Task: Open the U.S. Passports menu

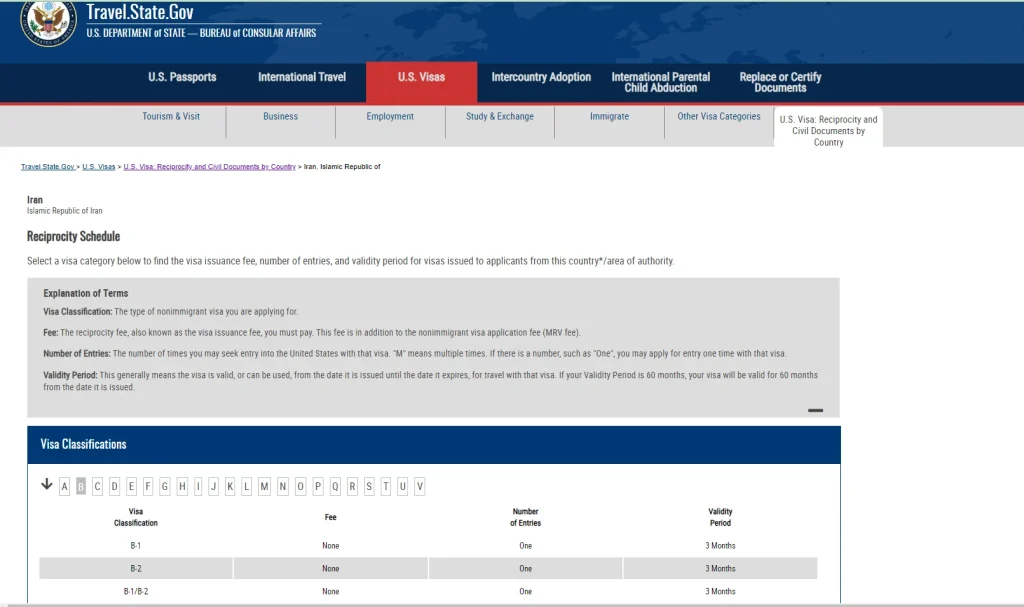Action: 182,77
